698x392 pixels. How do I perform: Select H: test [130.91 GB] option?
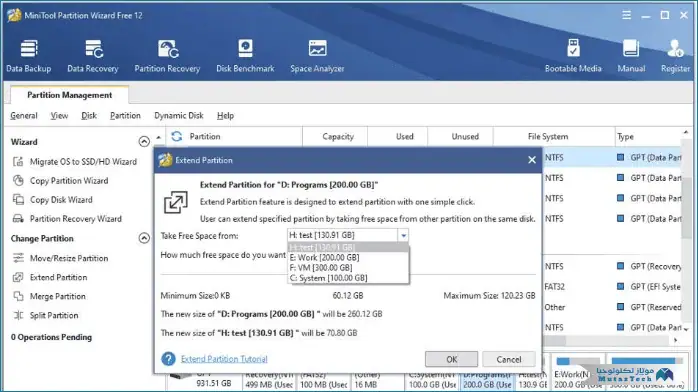(348, 247)
